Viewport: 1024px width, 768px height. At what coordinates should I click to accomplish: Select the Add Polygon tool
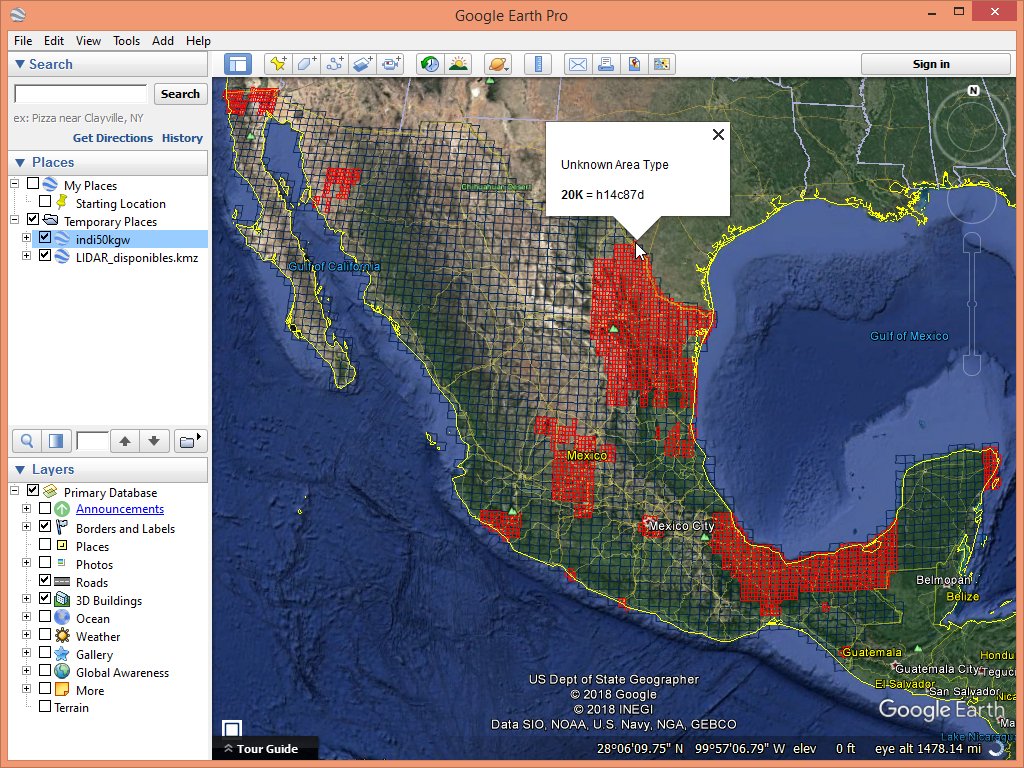307,64
